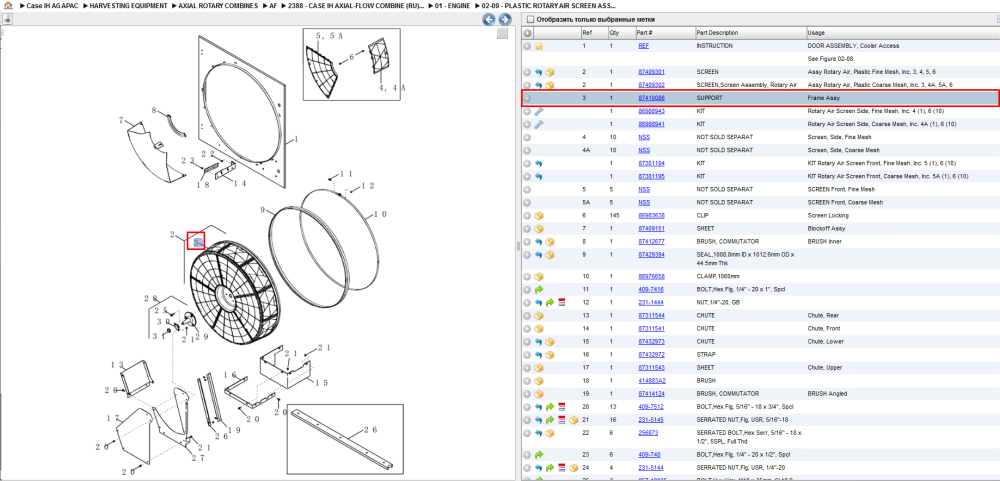Click box icon for BRUSH 414883A2
This screenshot has width=1000, height=481.
[539, 381]
